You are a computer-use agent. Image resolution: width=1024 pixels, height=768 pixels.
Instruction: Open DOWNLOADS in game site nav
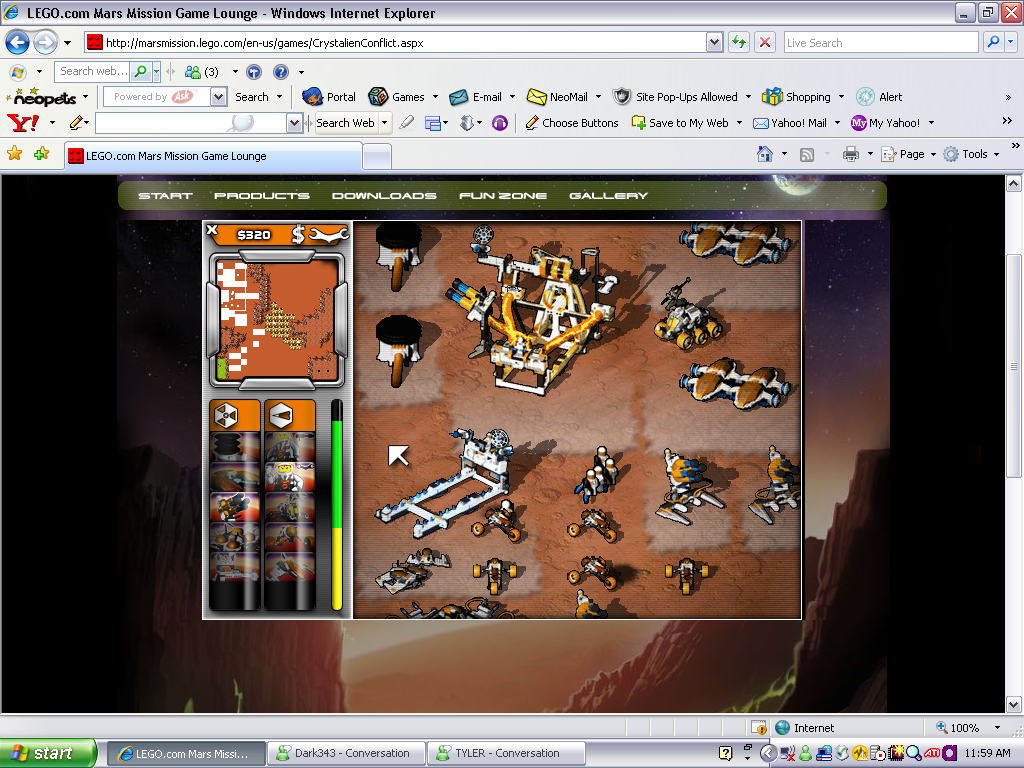pos(384,195)
